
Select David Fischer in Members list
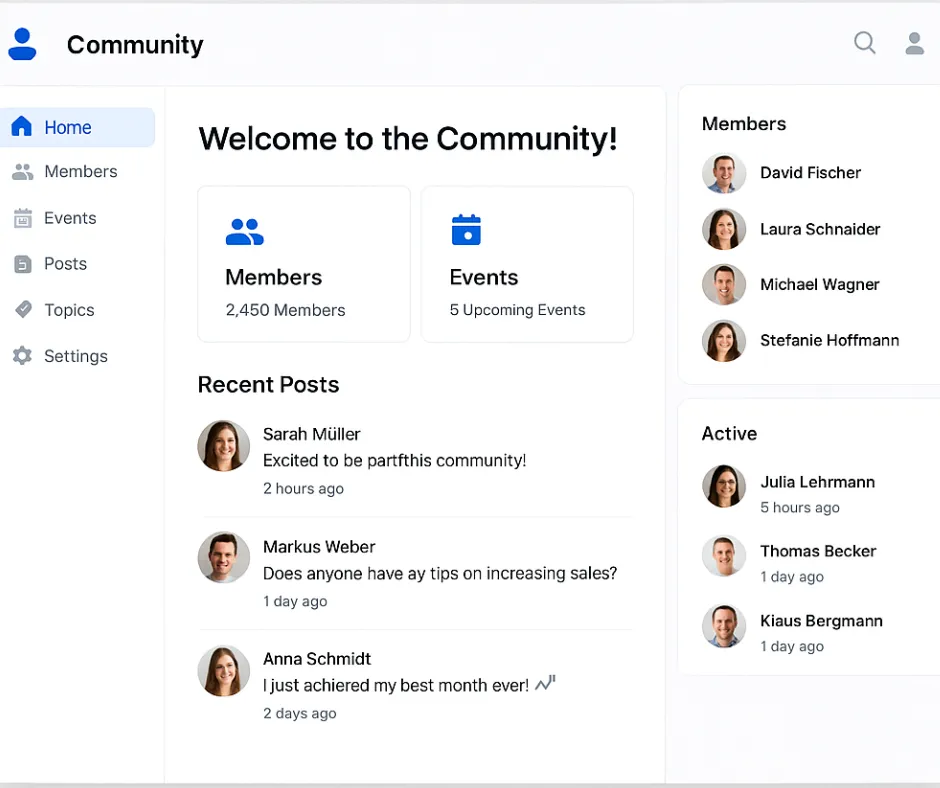click(x=811, y=173)
